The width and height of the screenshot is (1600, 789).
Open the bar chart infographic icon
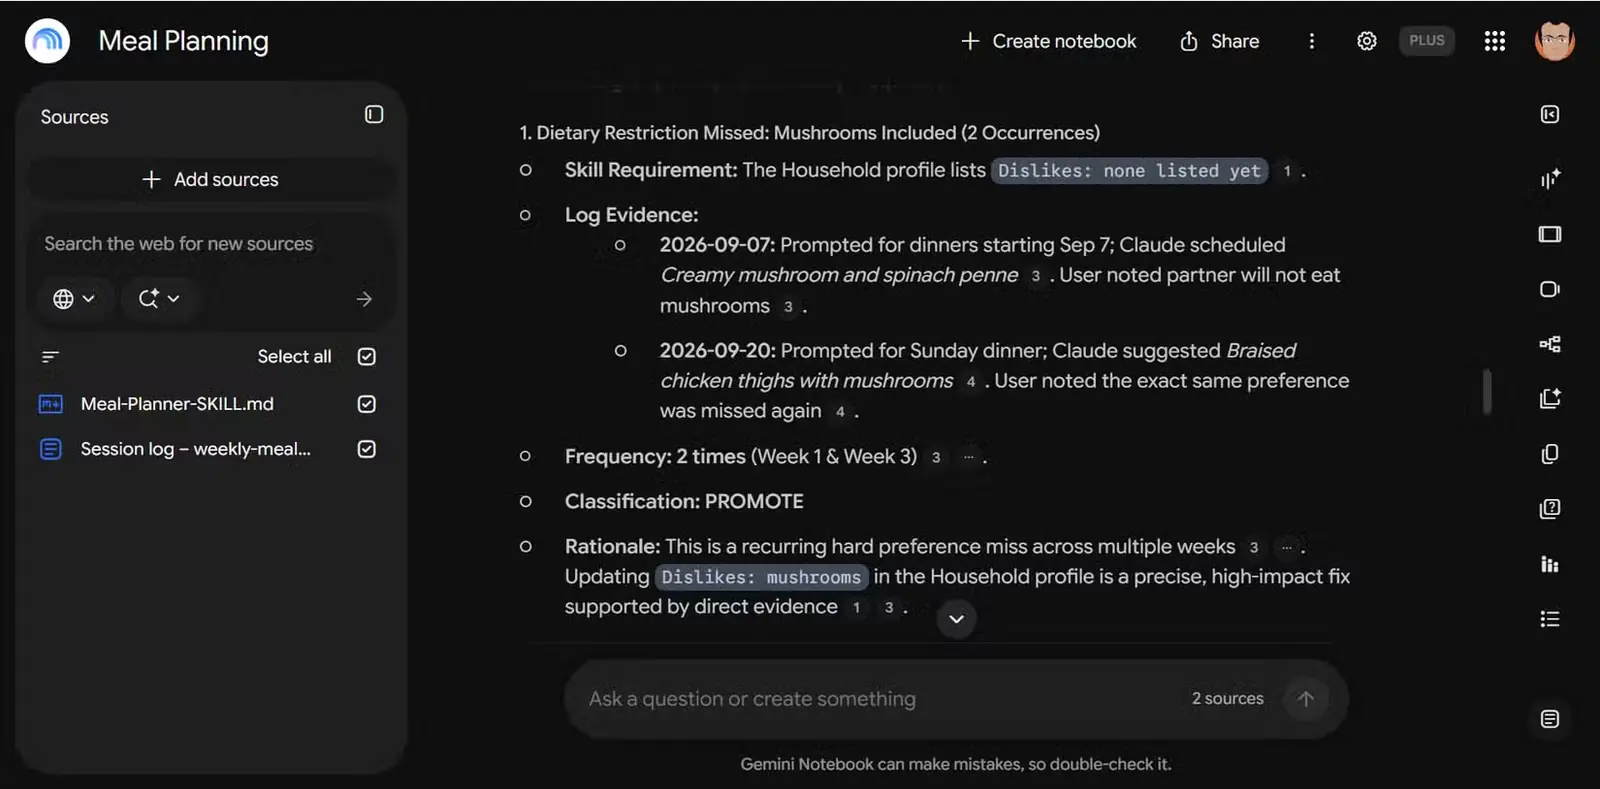[1550, 564]
